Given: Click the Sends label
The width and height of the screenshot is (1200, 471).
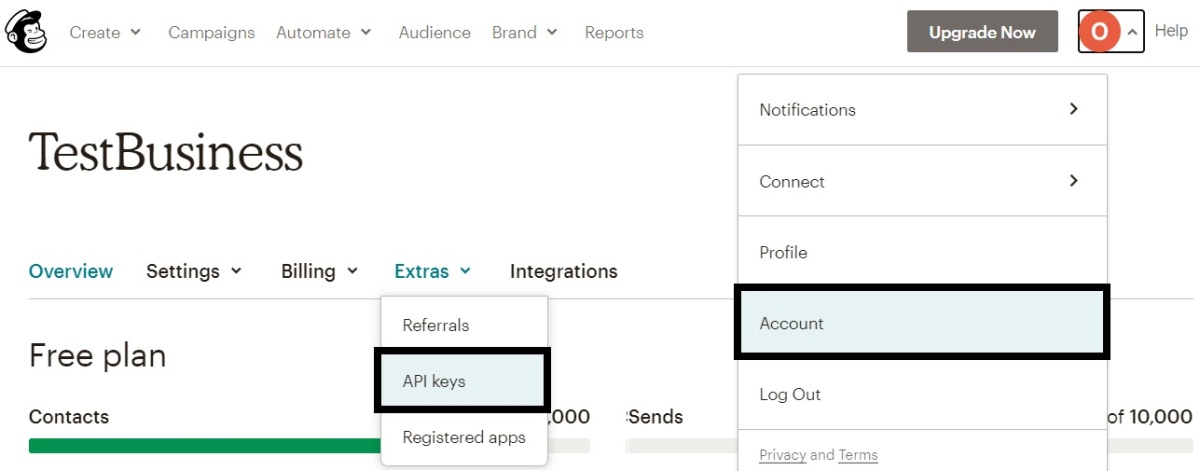Looking at the screenshot, I should click(656, 417).
